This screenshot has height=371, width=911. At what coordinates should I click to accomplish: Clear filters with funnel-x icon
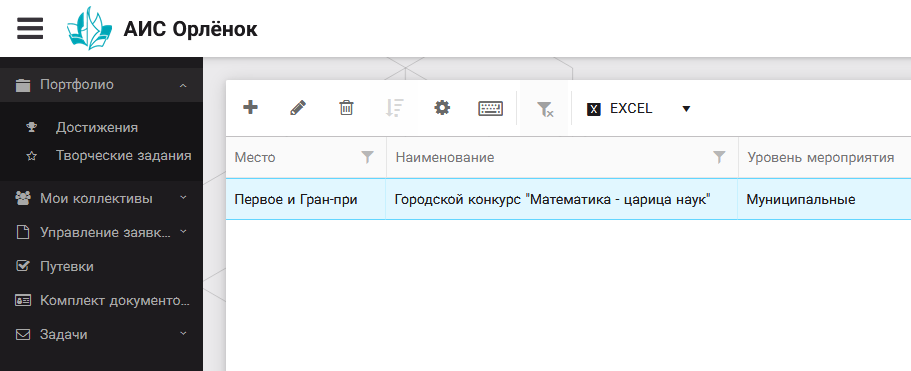click(544, 109)
